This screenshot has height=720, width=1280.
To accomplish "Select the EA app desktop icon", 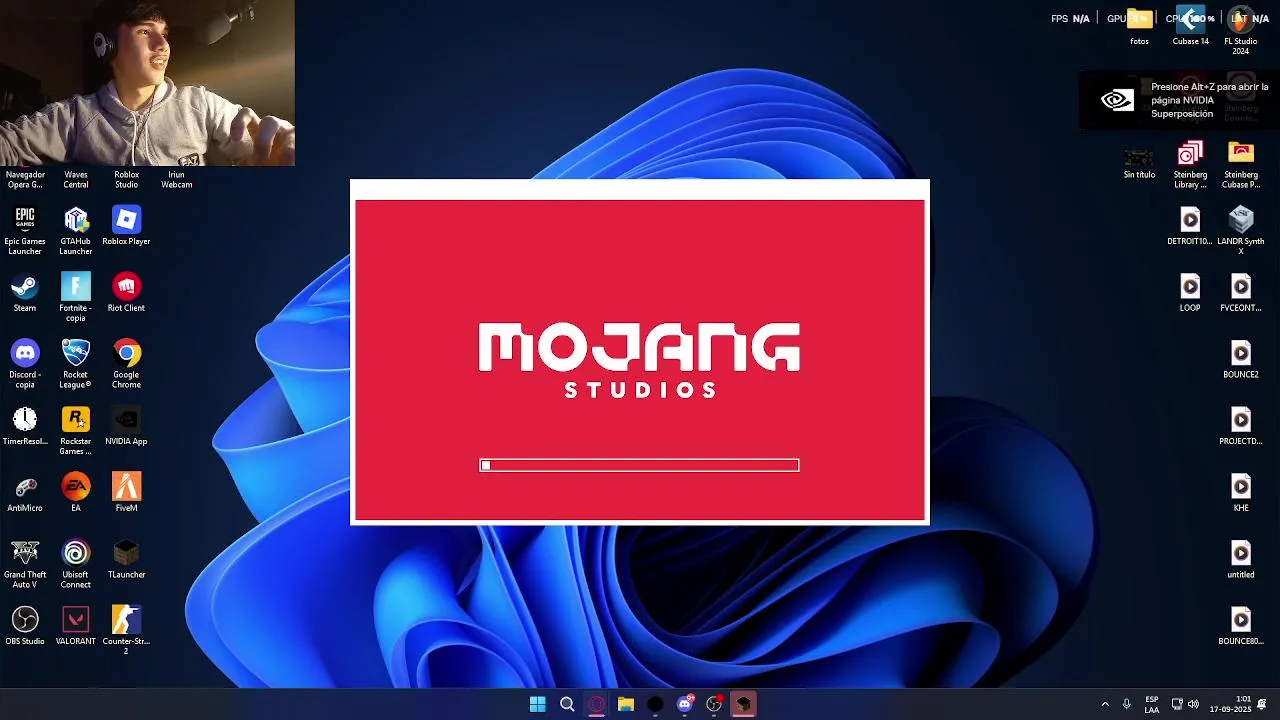I will [x=76, y=493].
